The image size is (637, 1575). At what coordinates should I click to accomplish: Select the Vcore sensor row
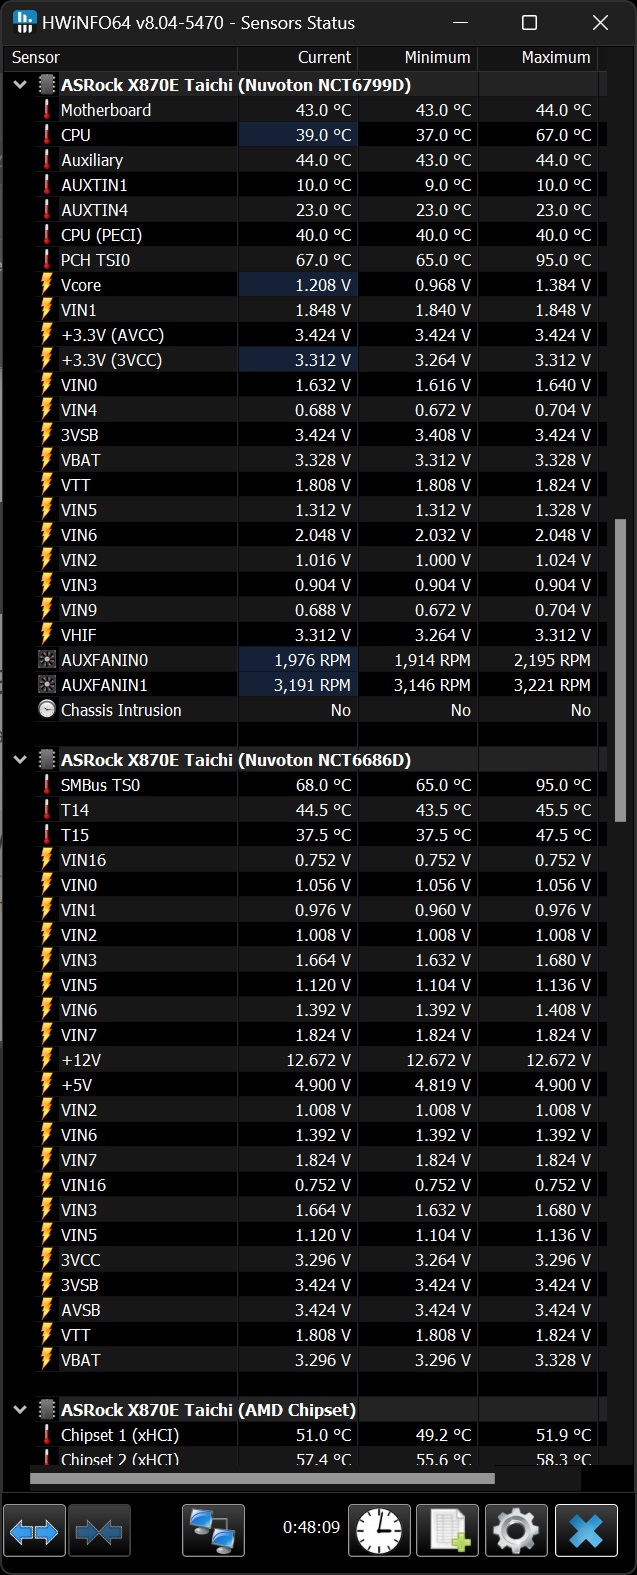coord(81,285)
